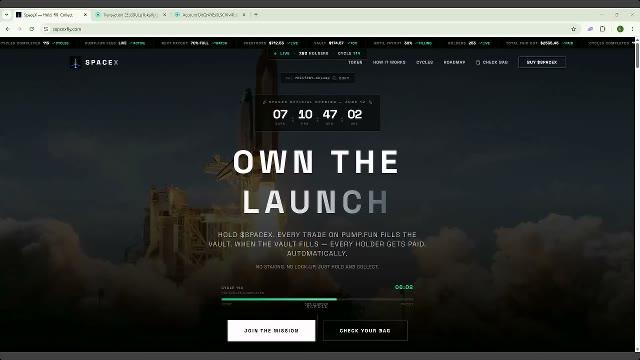
Task: Click the SPACEX brand name text
Action: click(102, 62)
